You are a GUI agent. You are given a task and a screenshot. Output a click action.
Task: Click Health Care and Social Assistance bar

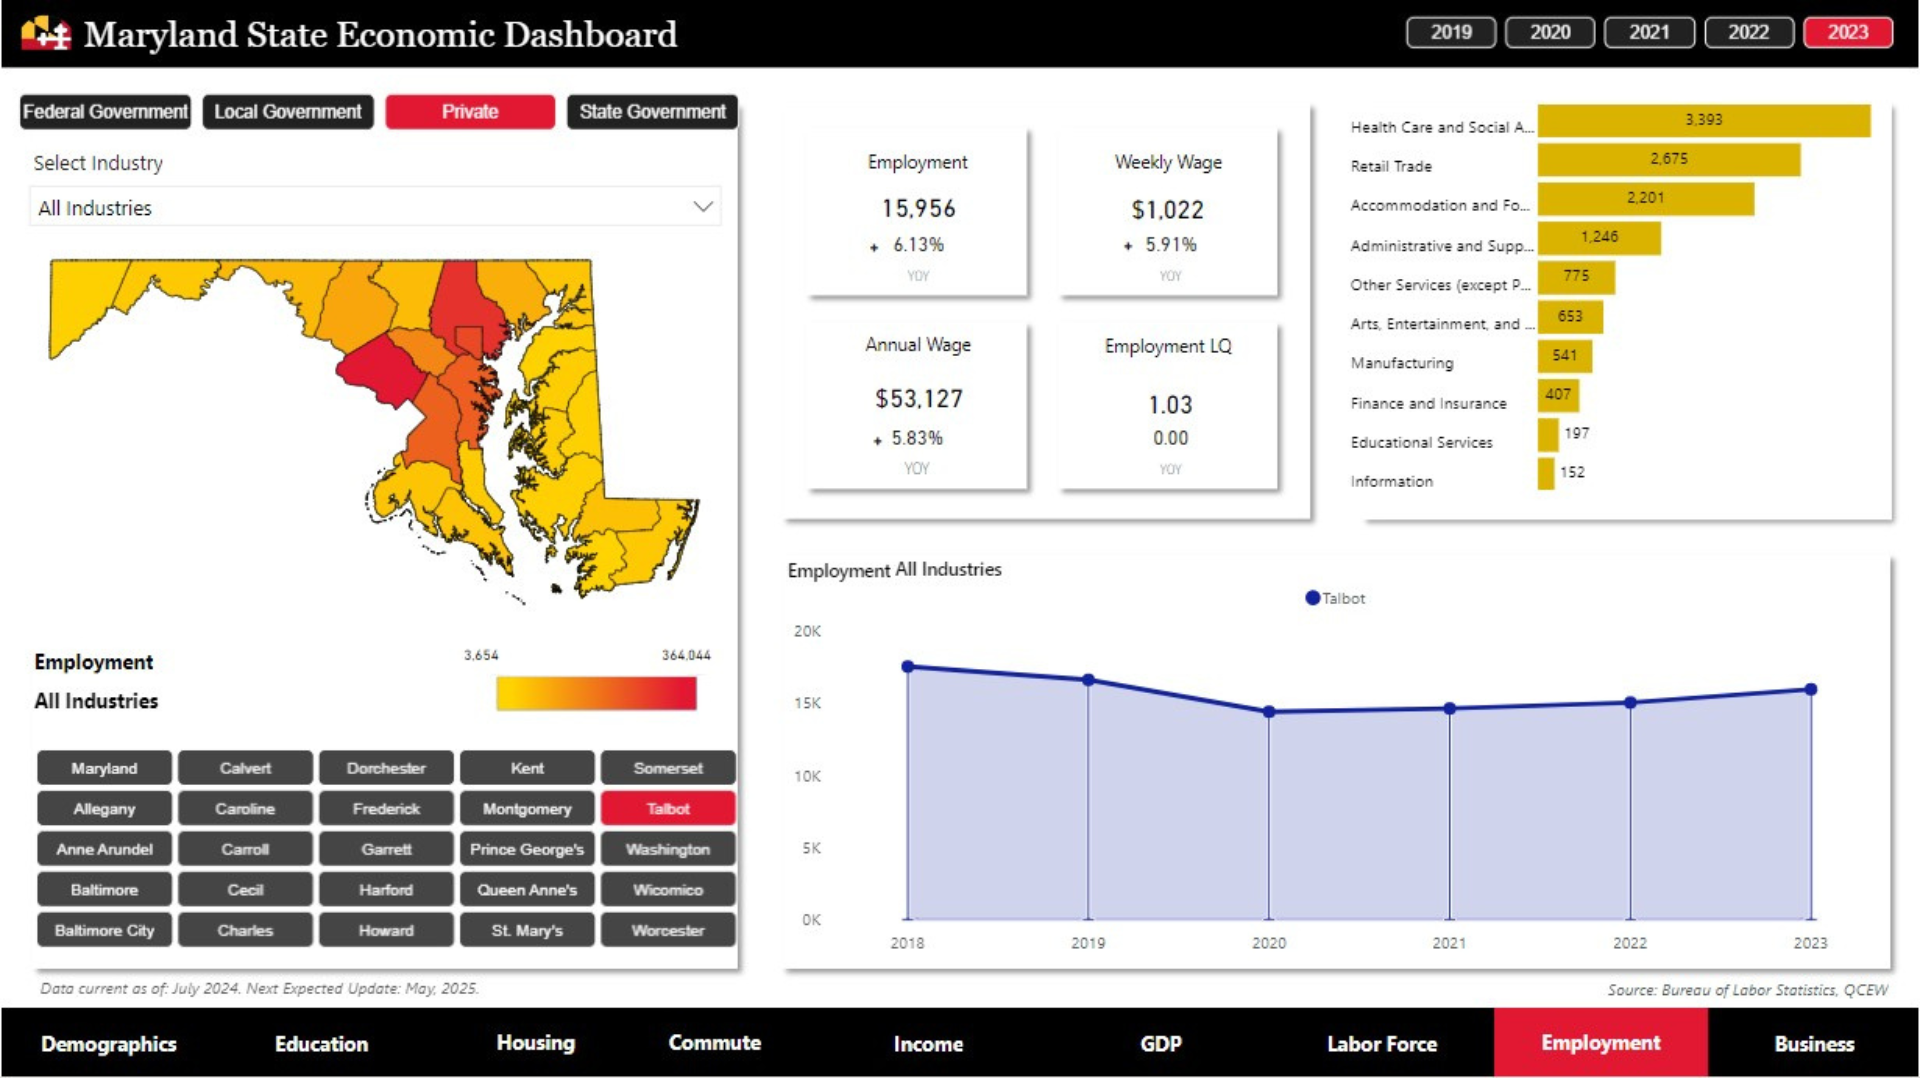[x=1703, y=120]
